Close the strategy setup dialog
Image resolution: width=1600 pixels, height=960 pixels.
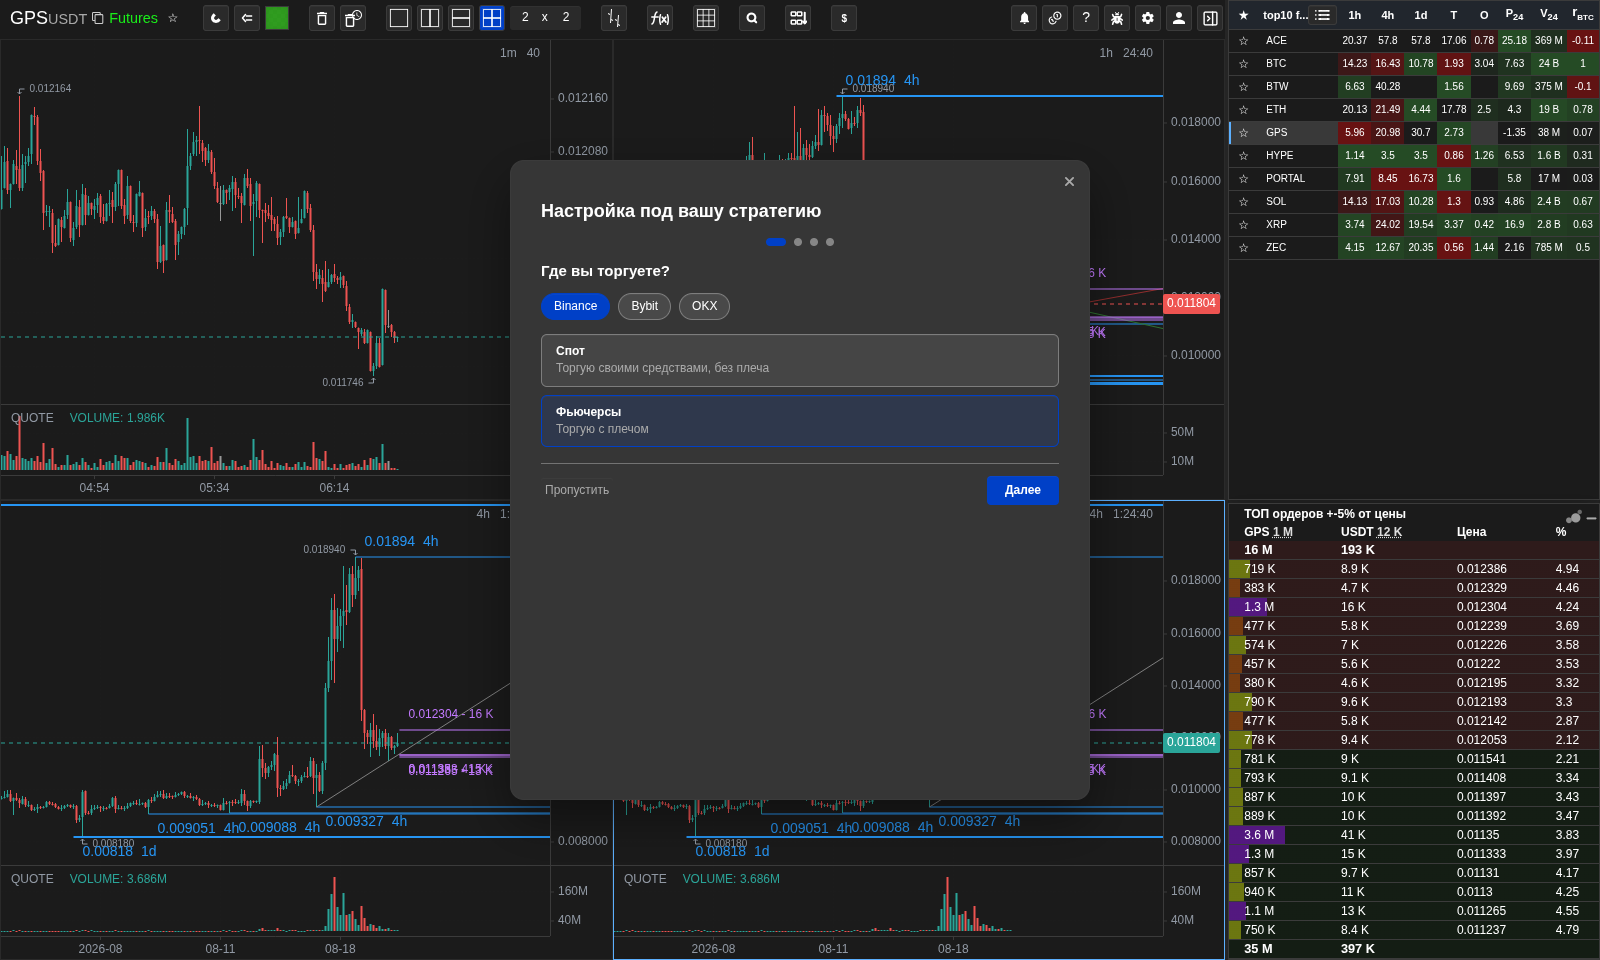[x=1069, y=181]
